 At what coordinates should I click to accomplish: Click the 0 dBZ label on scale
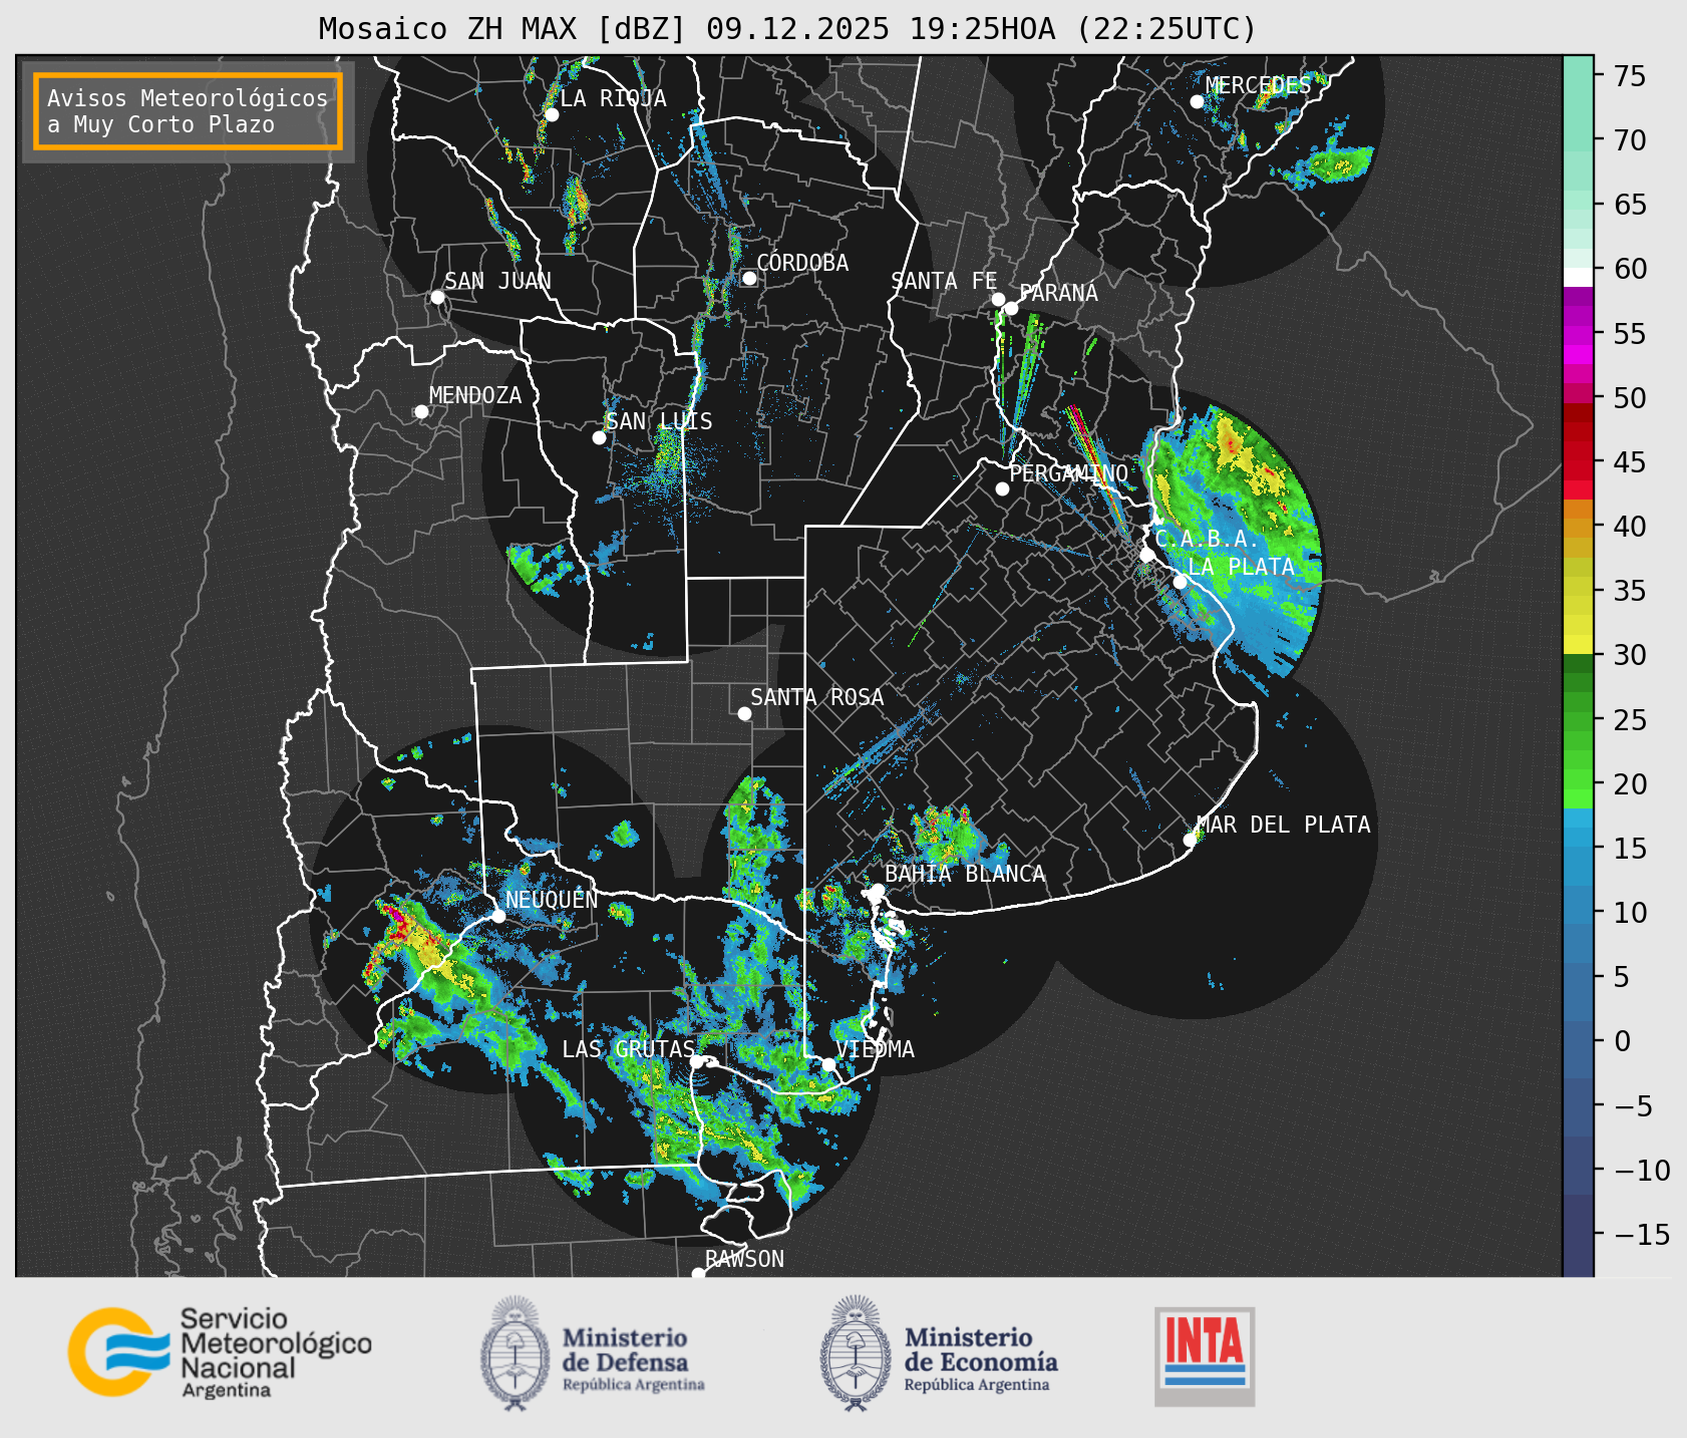(x=1622, y=1041)
